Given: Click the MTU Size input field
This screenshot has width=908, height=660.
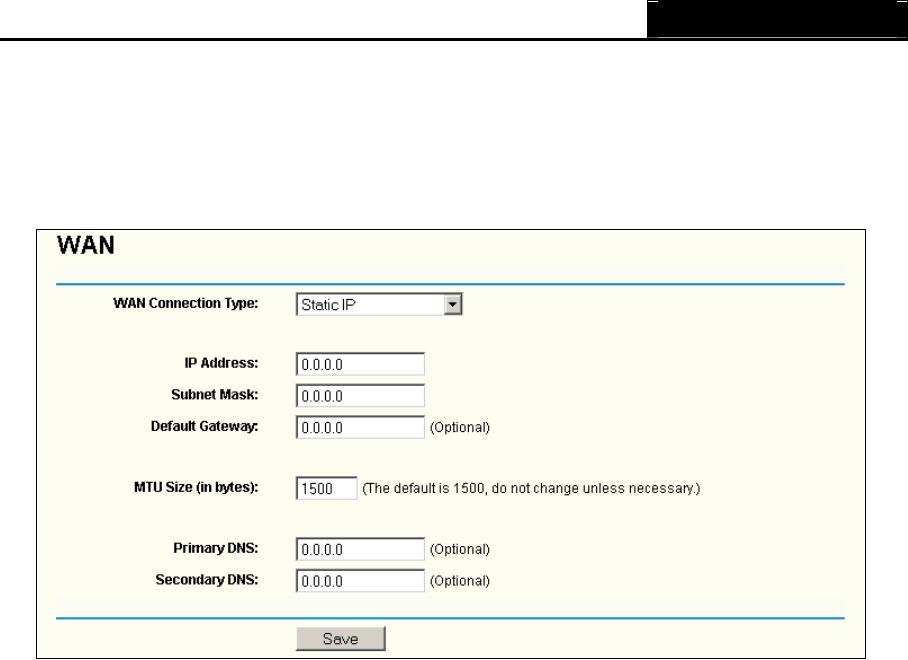Looking at the screenshot, I should coord(327,488).
